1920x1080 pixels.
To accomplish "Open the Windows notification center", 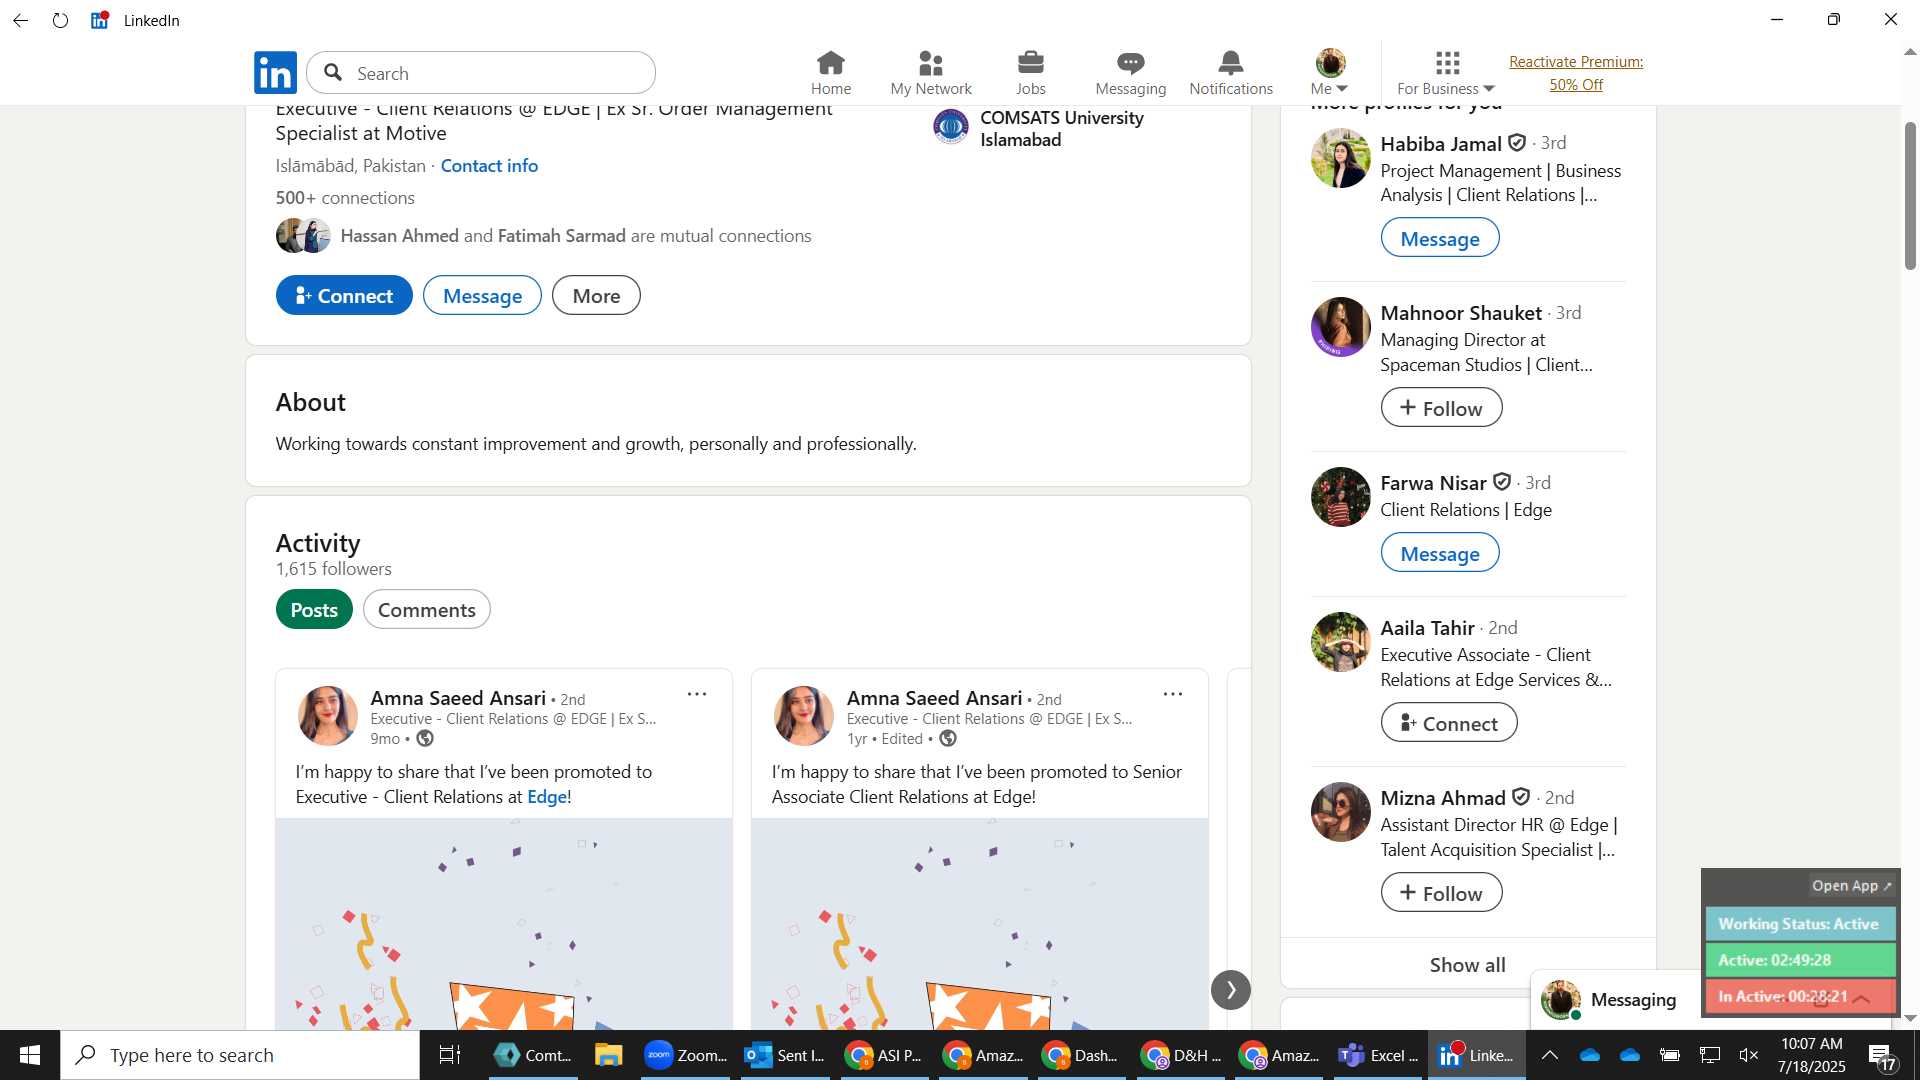I will coord(1882,1056).
